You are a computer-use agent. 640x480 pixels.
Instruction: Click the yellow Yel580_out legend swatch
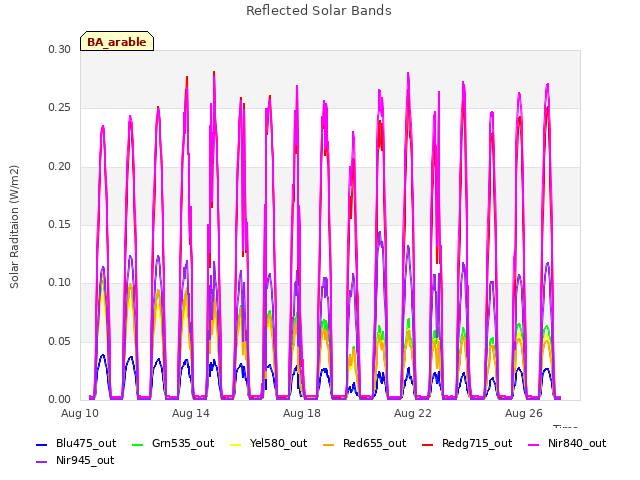coord(236,444)
